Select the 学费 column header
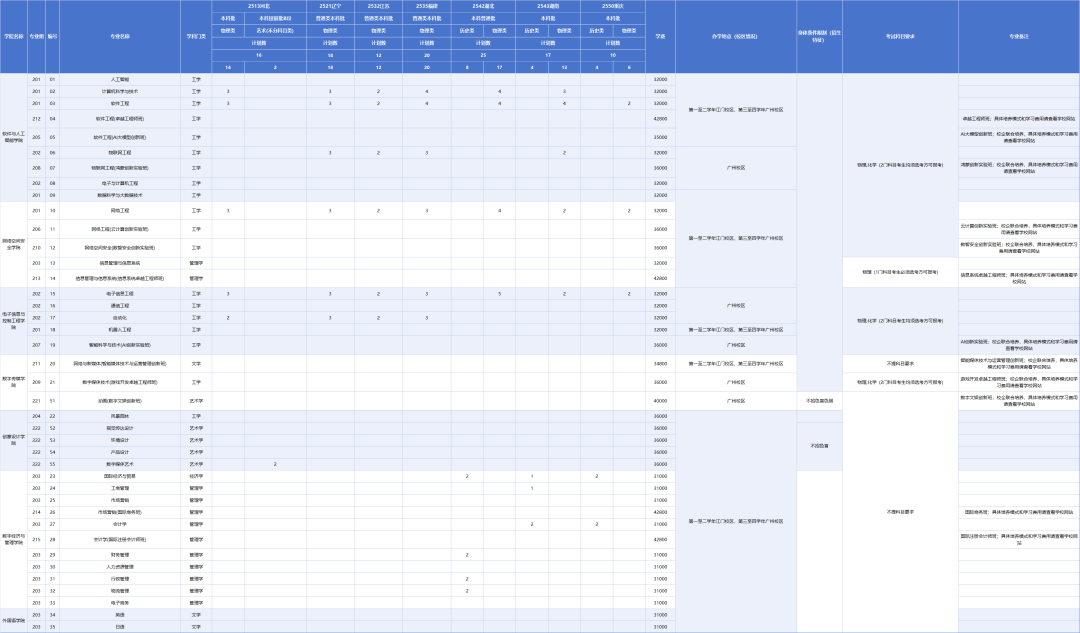 click(x=660, y=36)
